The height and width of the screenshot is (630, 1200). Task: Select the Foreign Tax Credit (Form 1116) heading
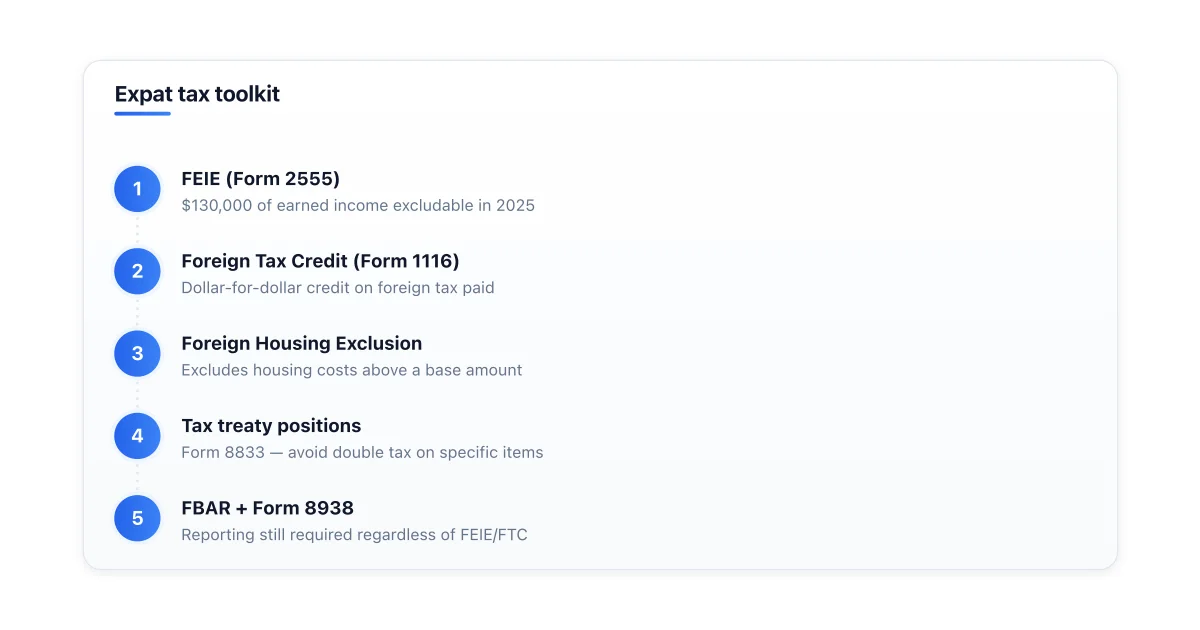[x=320, y=261]
